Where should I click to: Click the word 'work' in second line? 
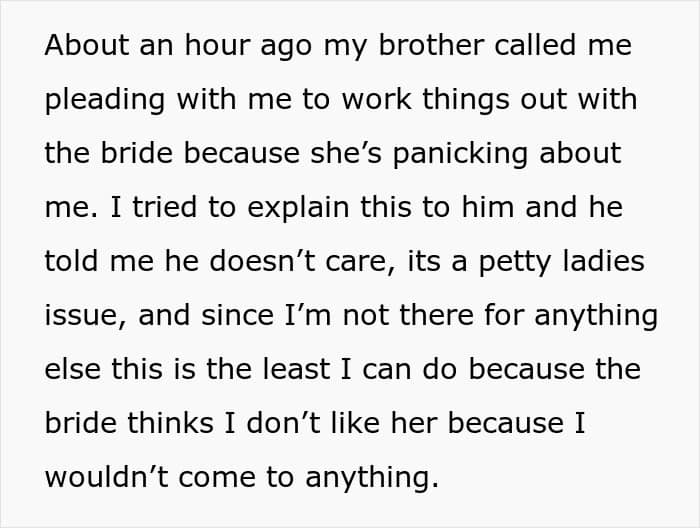pyautogui.click(x=376, y=99)
